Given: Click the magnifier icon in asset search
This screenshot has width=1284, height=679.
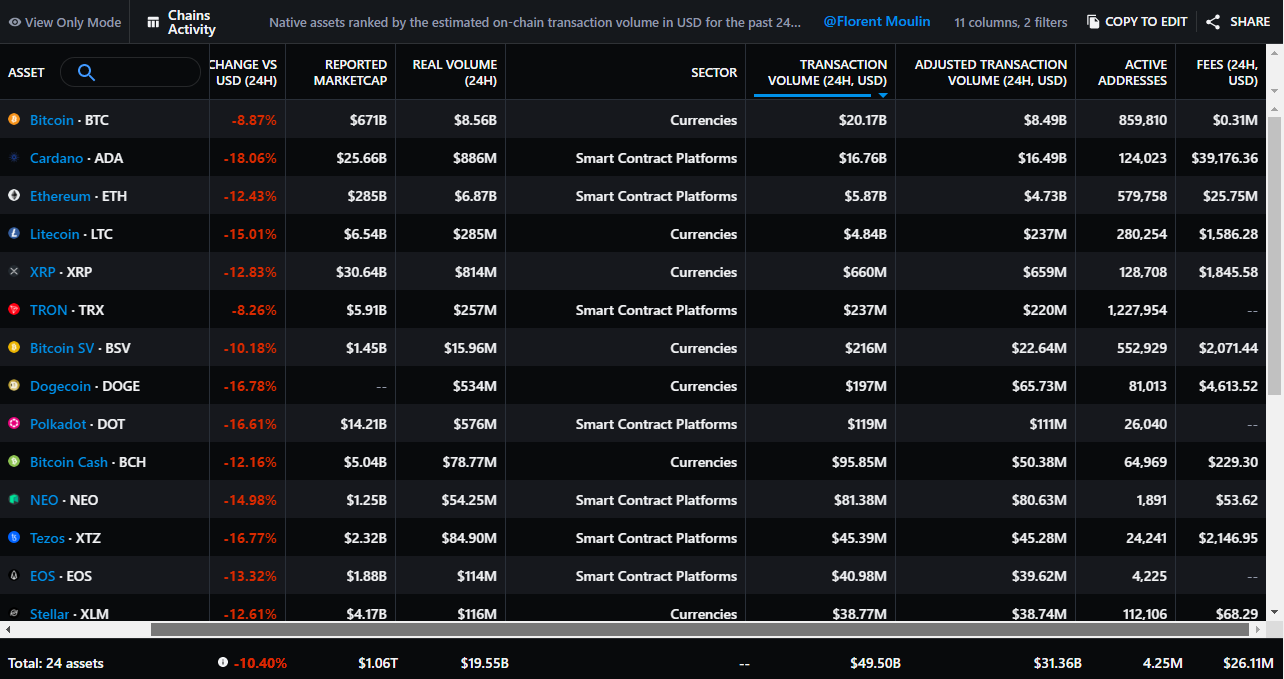Looking at the screenshot, I should tap(86, 72).
